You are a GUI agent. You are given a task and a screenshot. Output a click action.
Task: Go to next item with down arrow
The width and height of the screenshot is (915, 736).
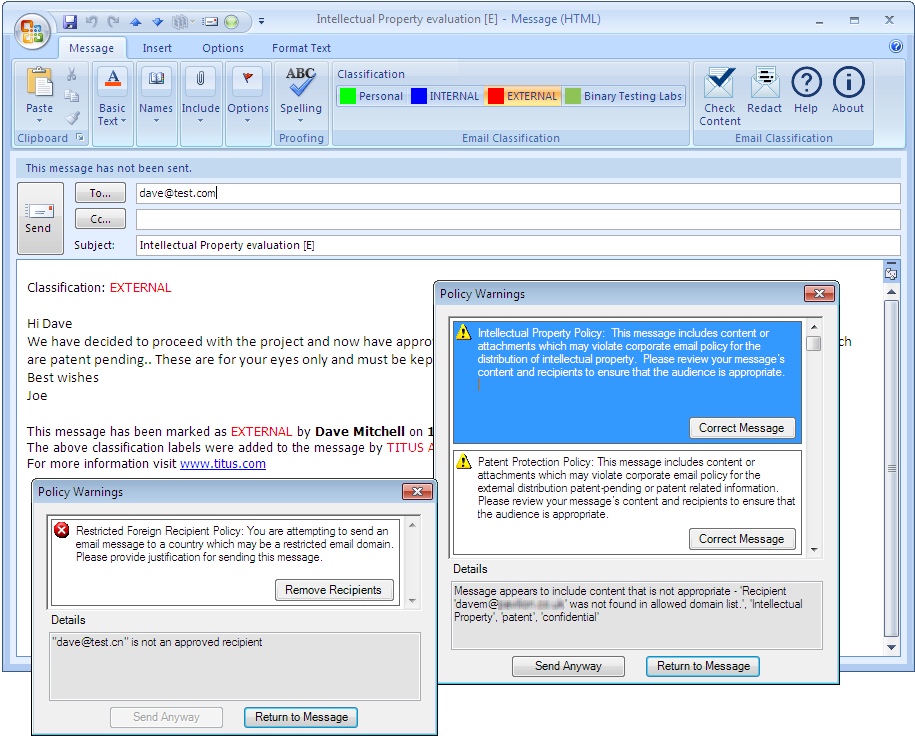(x=158, y=22)
